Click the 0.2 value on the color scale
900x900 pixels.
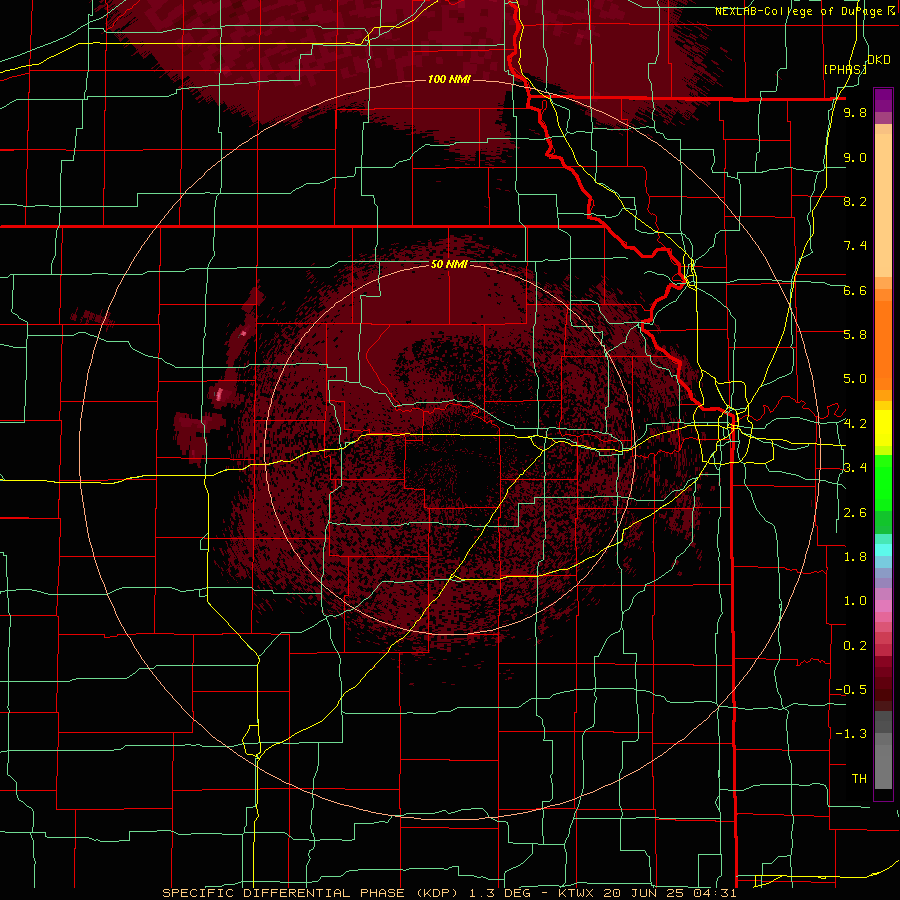855,646
